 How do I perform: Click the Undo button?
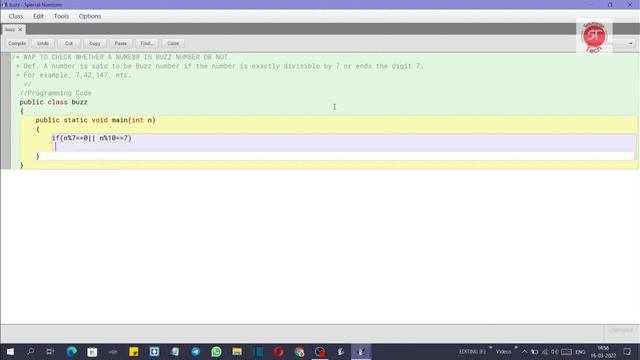click(43, 43)
